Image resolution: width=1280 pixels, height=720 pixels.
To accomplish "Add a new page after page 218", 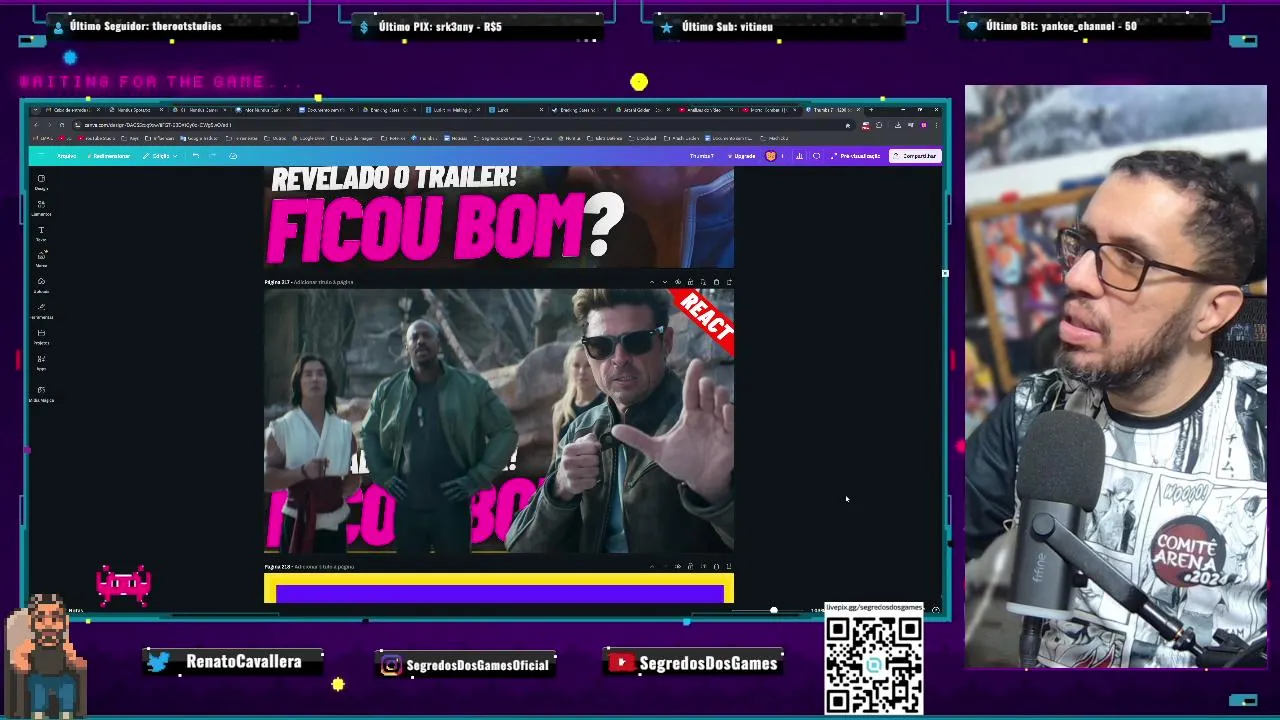I will [x=729, y=567].
